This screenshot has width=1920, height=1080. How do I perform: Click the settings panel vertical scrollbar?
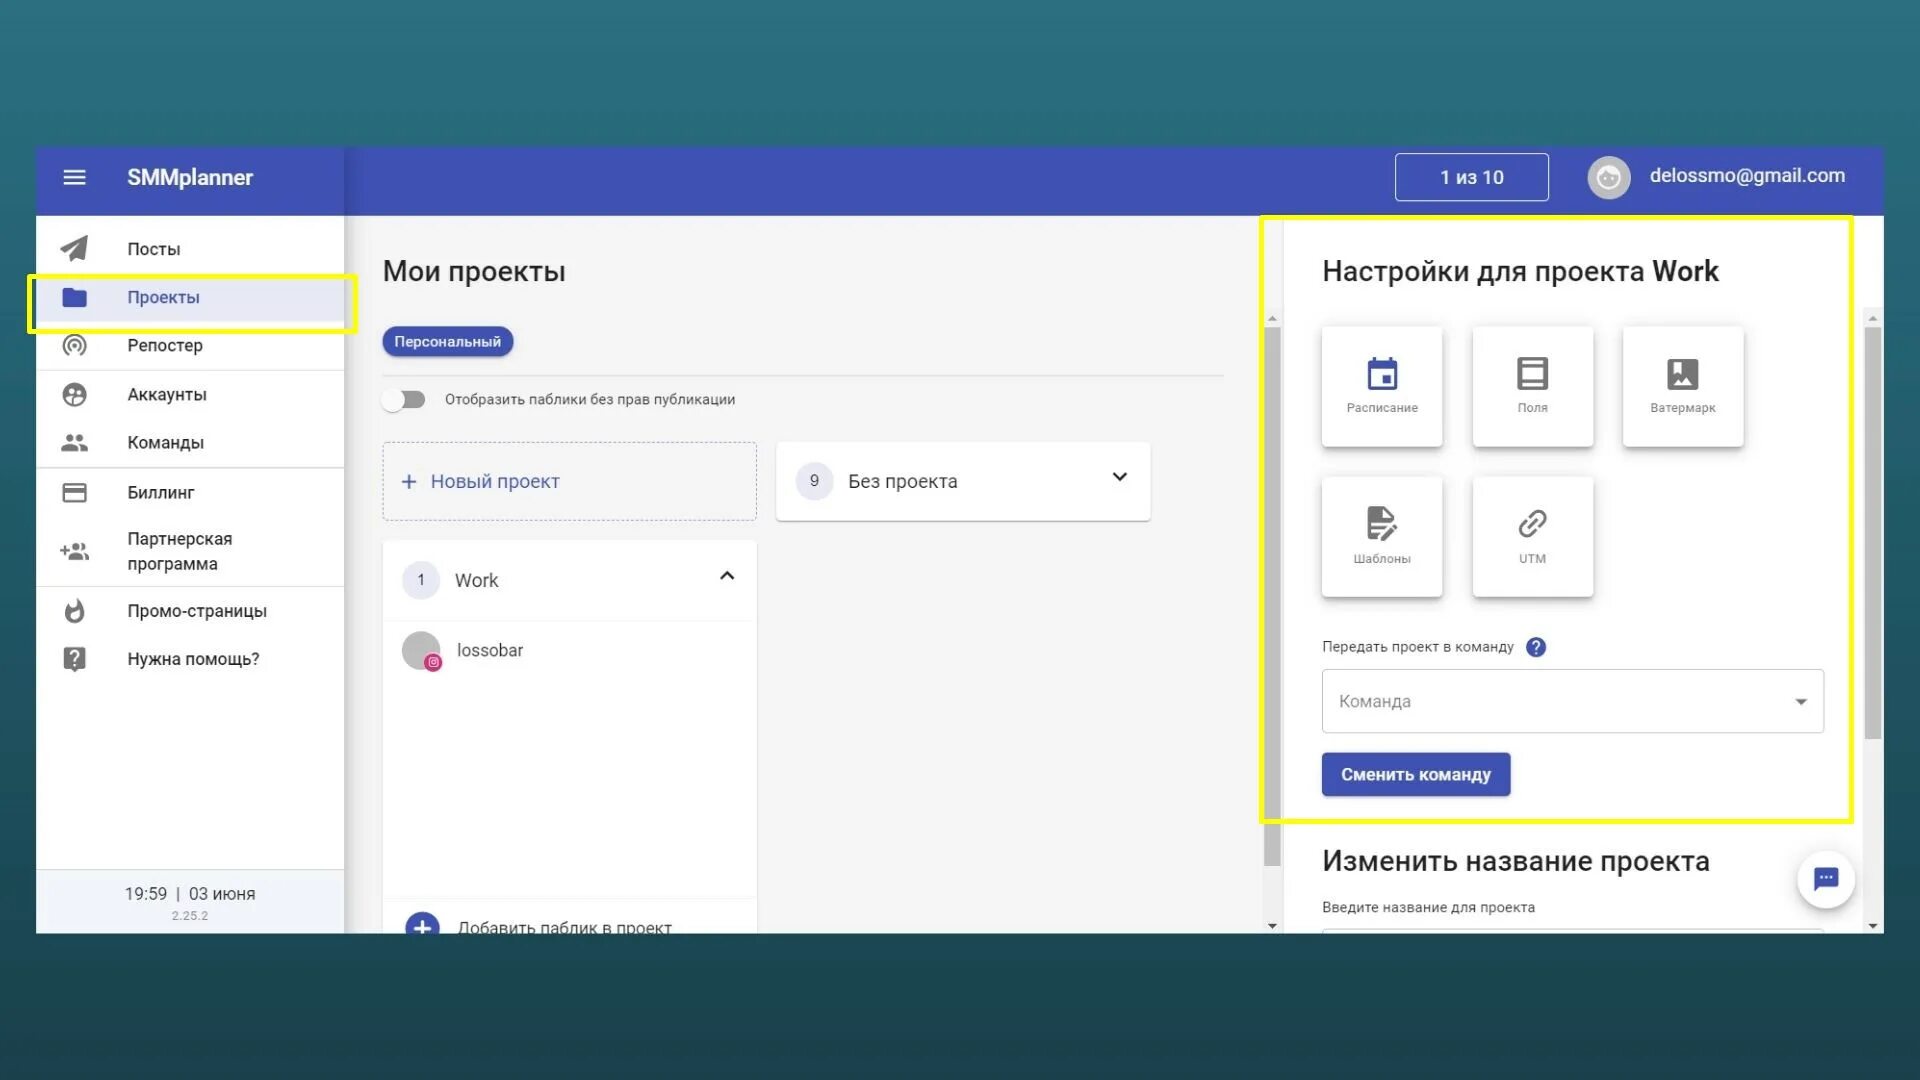[x=1872, y=530]
